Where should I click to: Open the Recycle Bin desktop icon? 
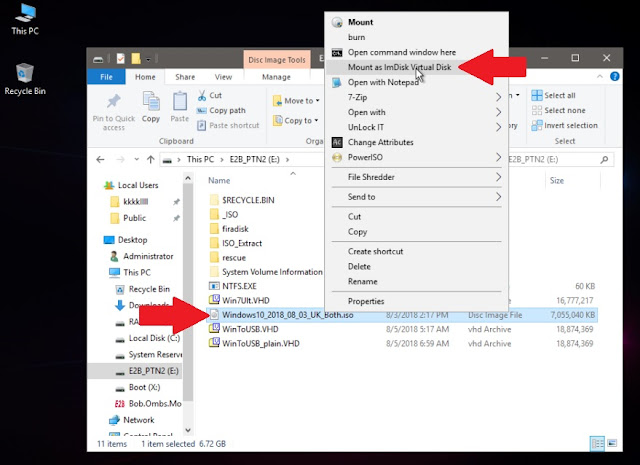pyautogui.click(x=25, y=79)
